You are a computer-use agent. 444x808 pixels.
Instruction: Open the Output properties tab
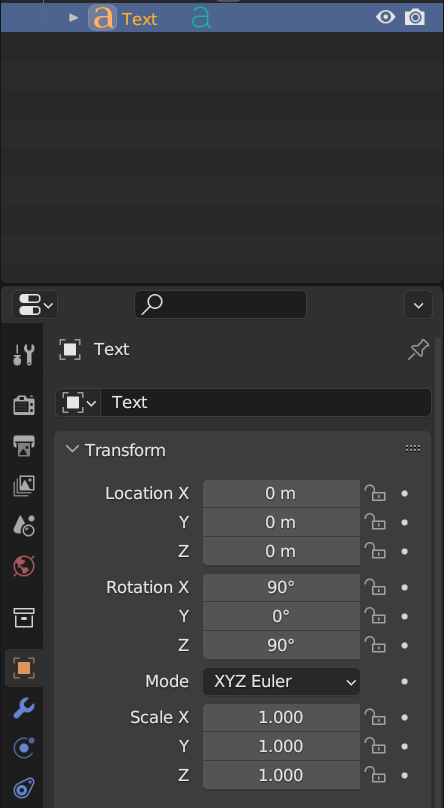[24, 445]
